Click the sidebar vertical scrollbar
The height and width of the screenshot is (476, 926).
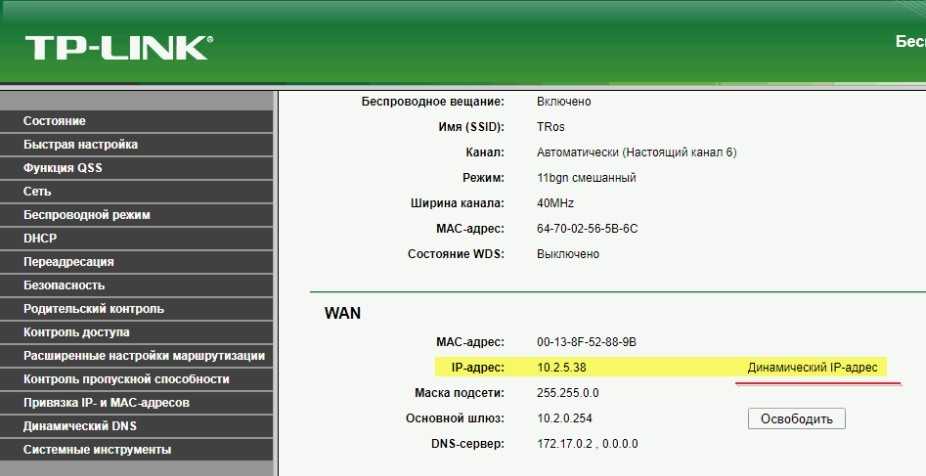(276, 280)
